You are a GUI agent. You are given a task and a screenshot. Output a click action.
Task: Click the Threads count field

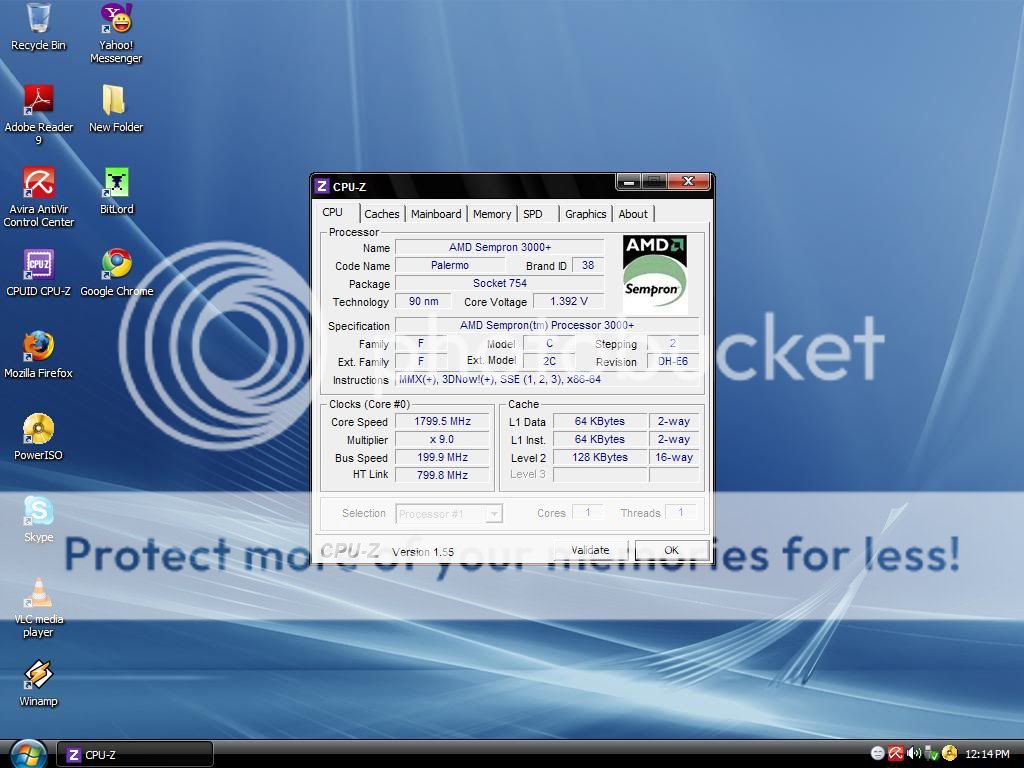pyautogui.click(x=680, y=513)
